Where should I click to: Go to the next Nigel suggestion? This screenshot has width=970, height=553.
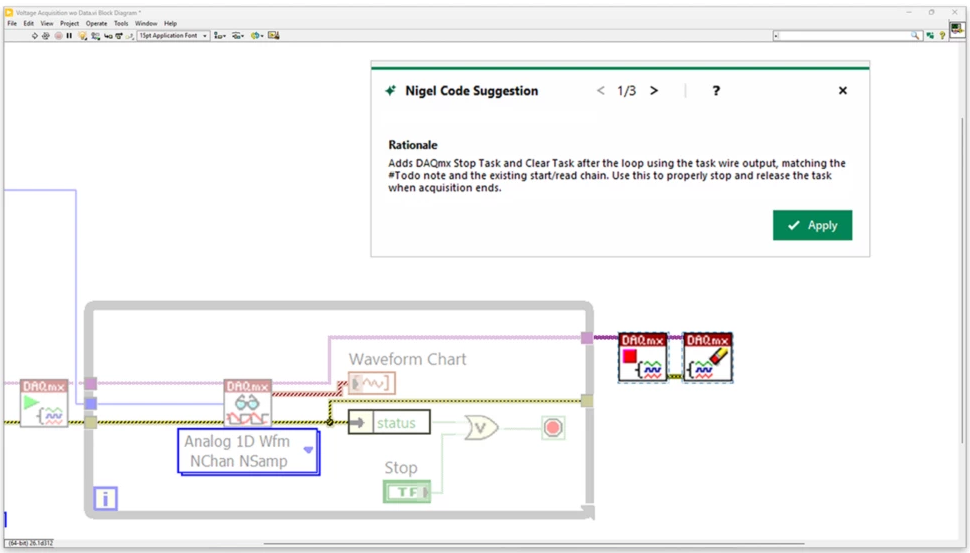(x=654, y=91)
